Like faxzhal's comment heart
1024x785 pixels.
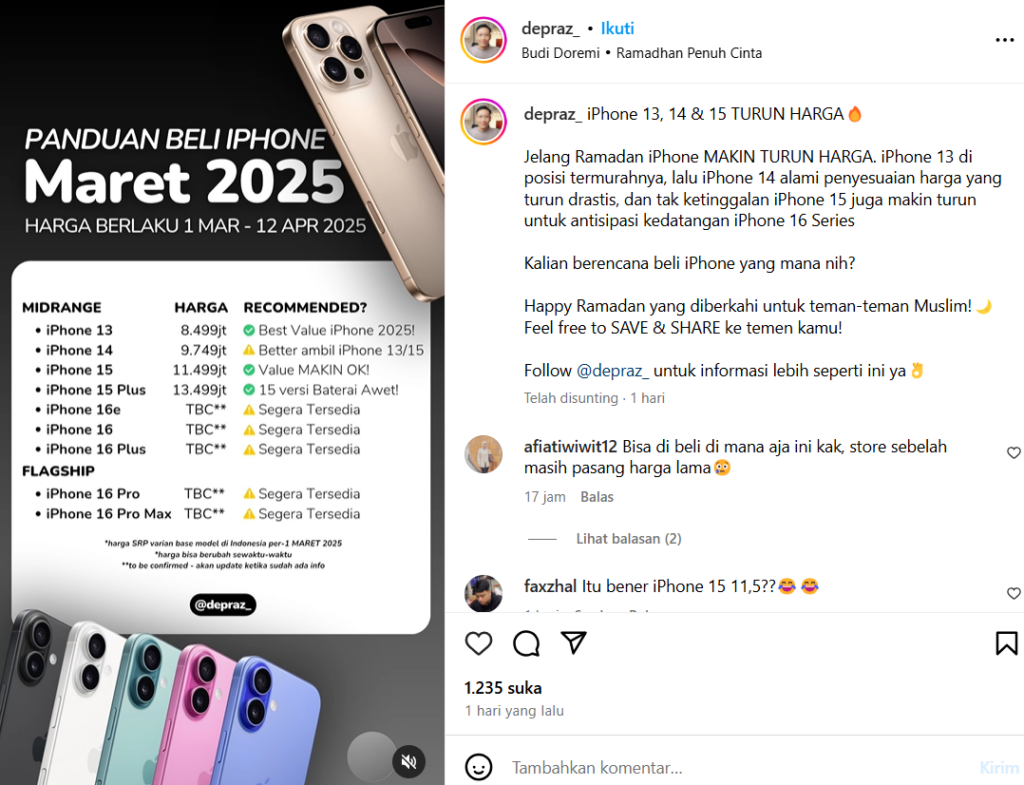1014,593
